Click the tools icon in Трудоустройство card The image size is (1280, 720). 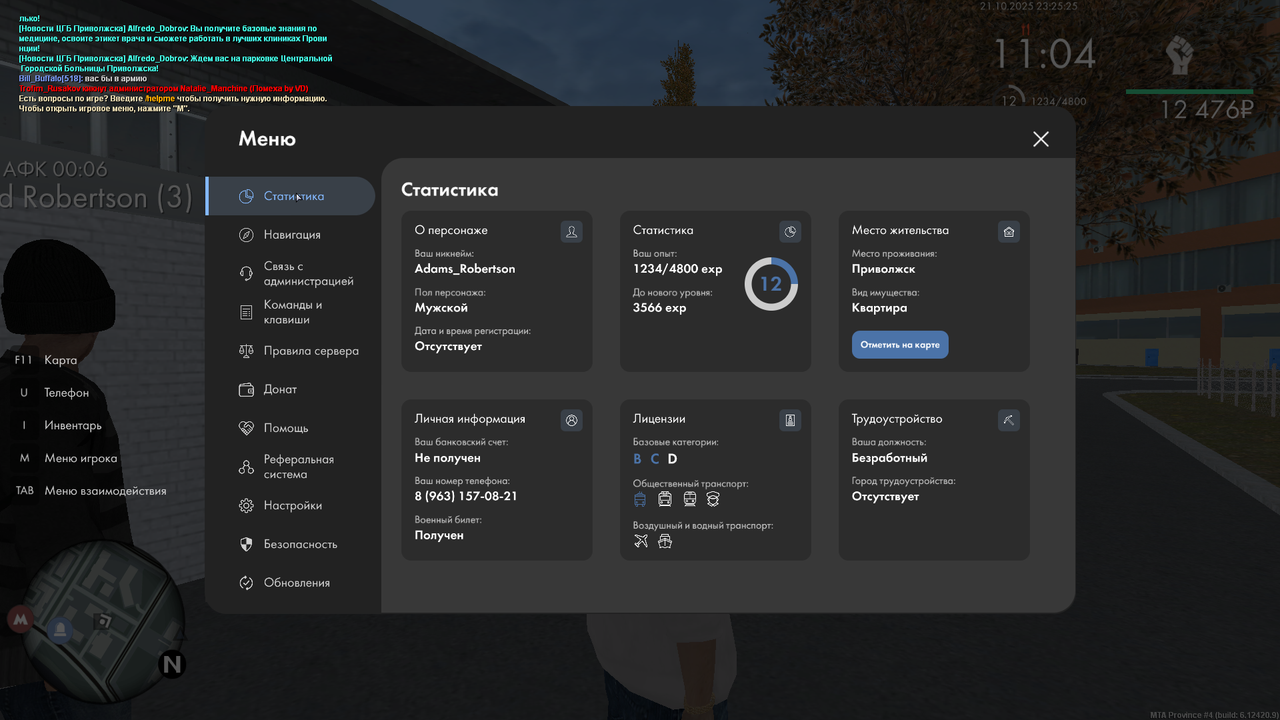click(1008, 420)
